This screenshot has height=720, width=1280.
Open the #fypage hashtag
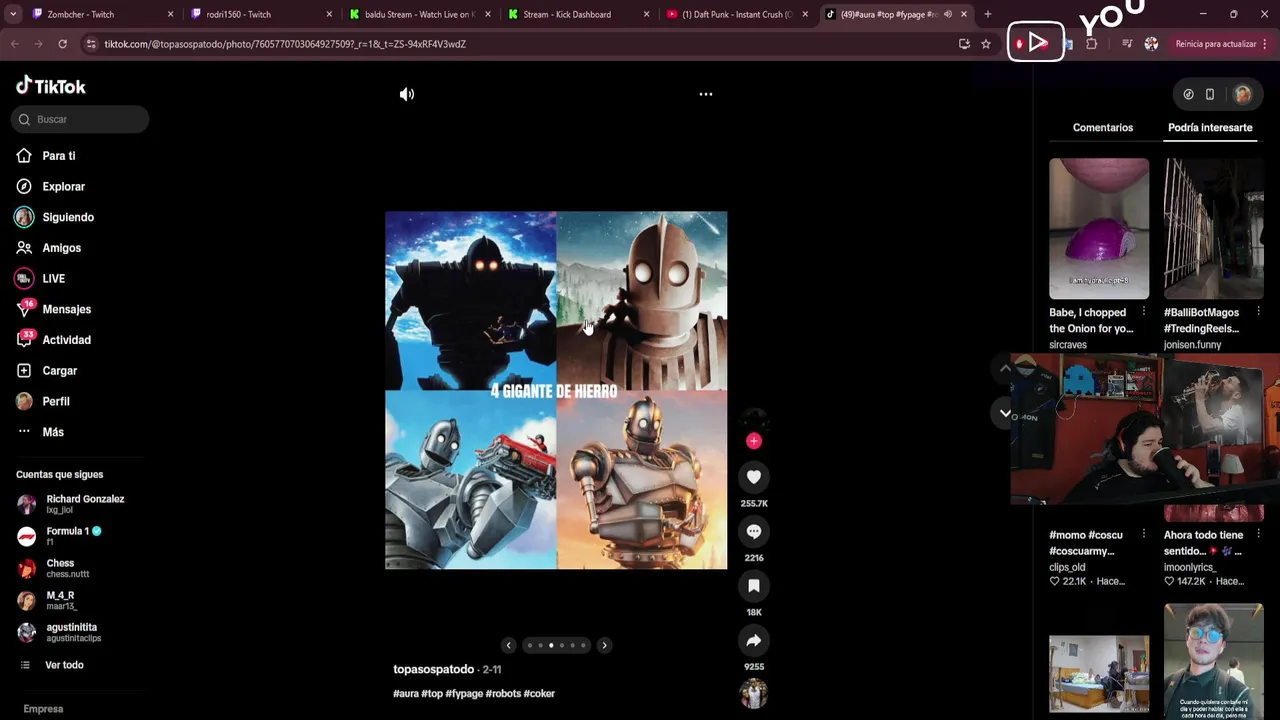pos(464,693)
